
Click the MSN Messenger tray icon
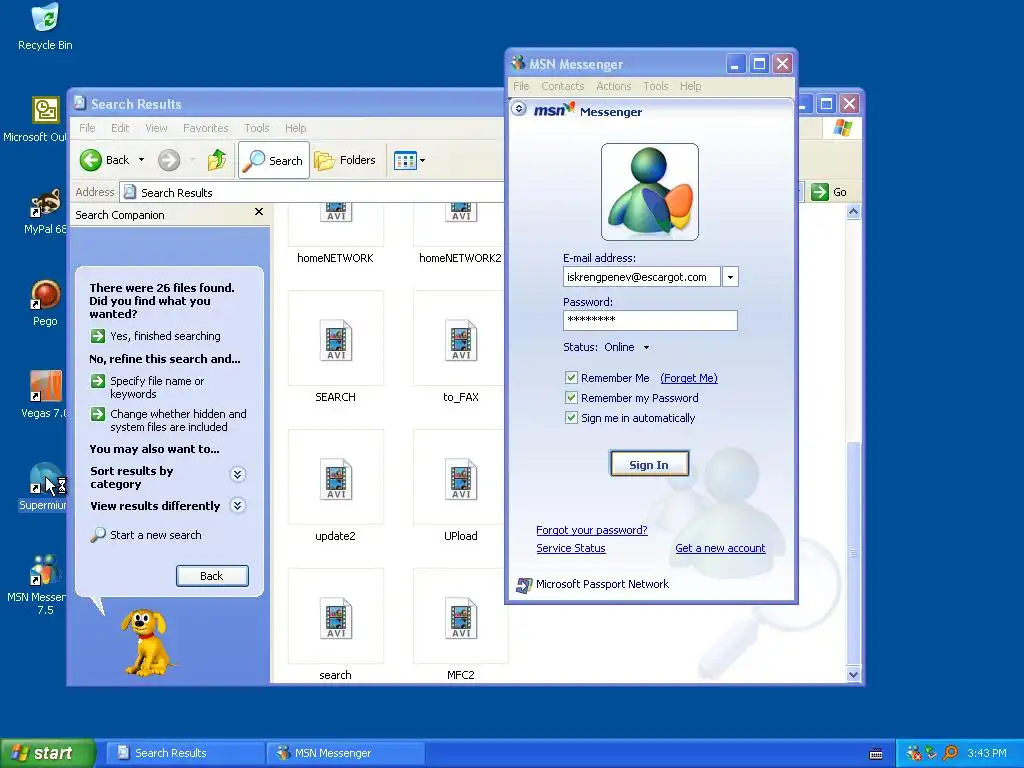pos(914,753)
